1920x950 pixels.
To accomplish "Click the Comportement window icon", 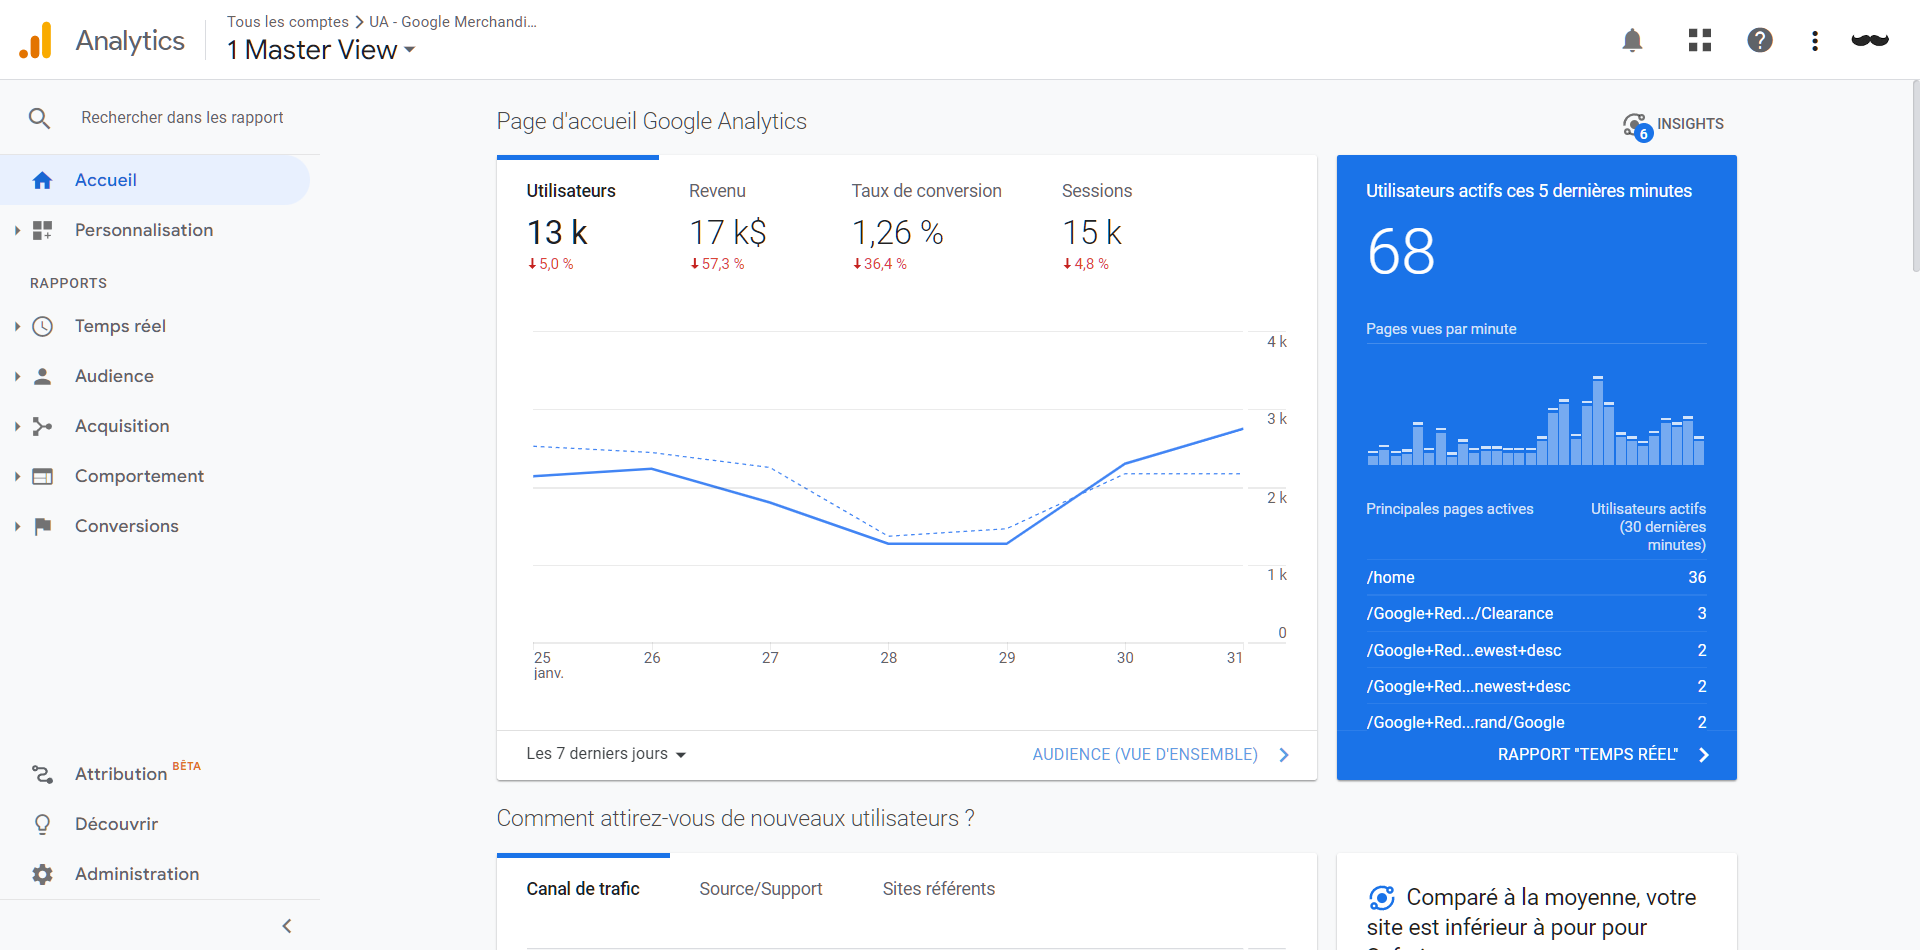I will pyautogui.click(x=42, y=476).
